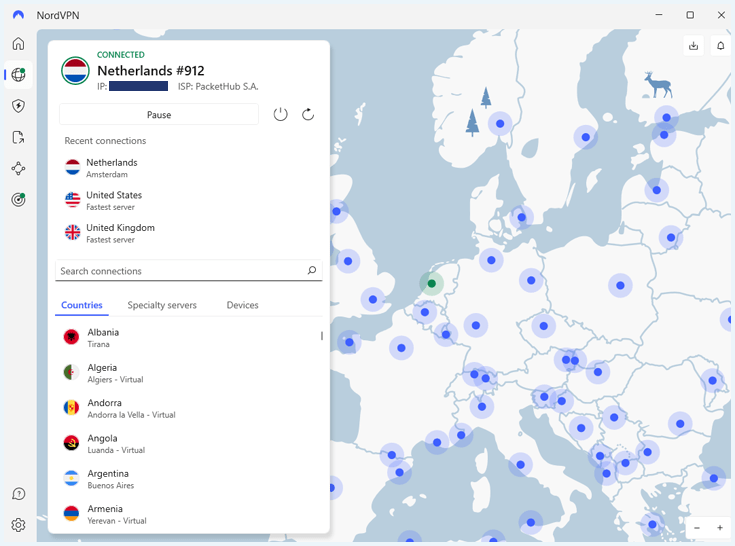This screenshot has height=546, width=735.
Task: Click the search magnifier icon
Action: 312,270
